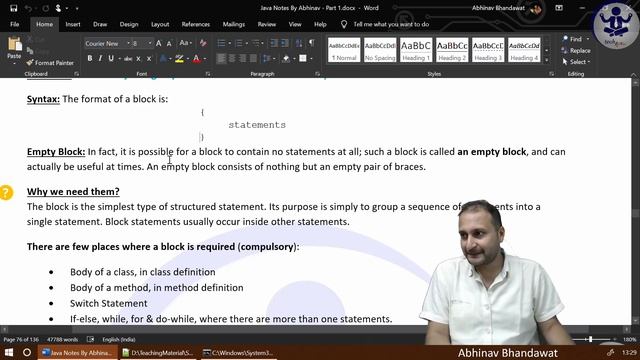Apply the Normal style

[x=344, y=50]
